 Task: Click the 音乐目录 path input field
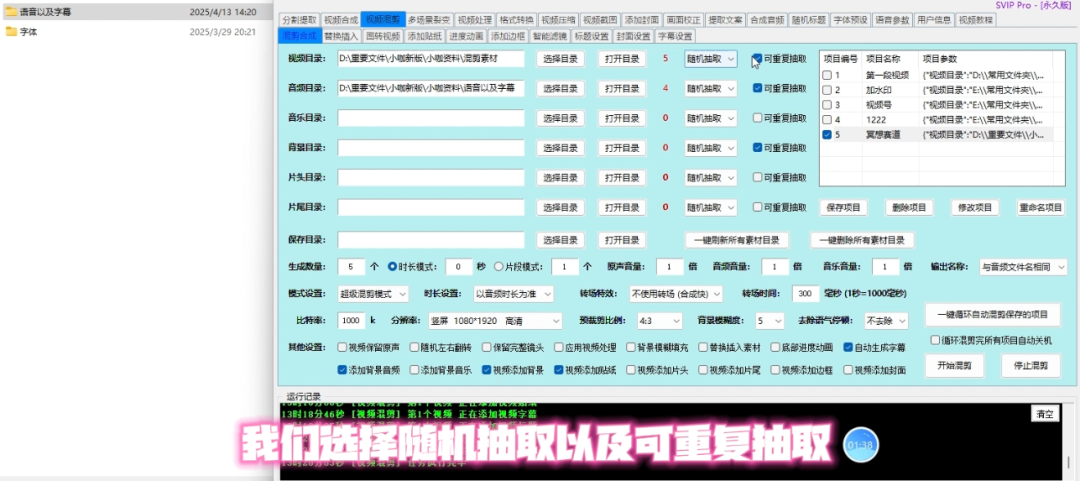(x=430, y=118)
